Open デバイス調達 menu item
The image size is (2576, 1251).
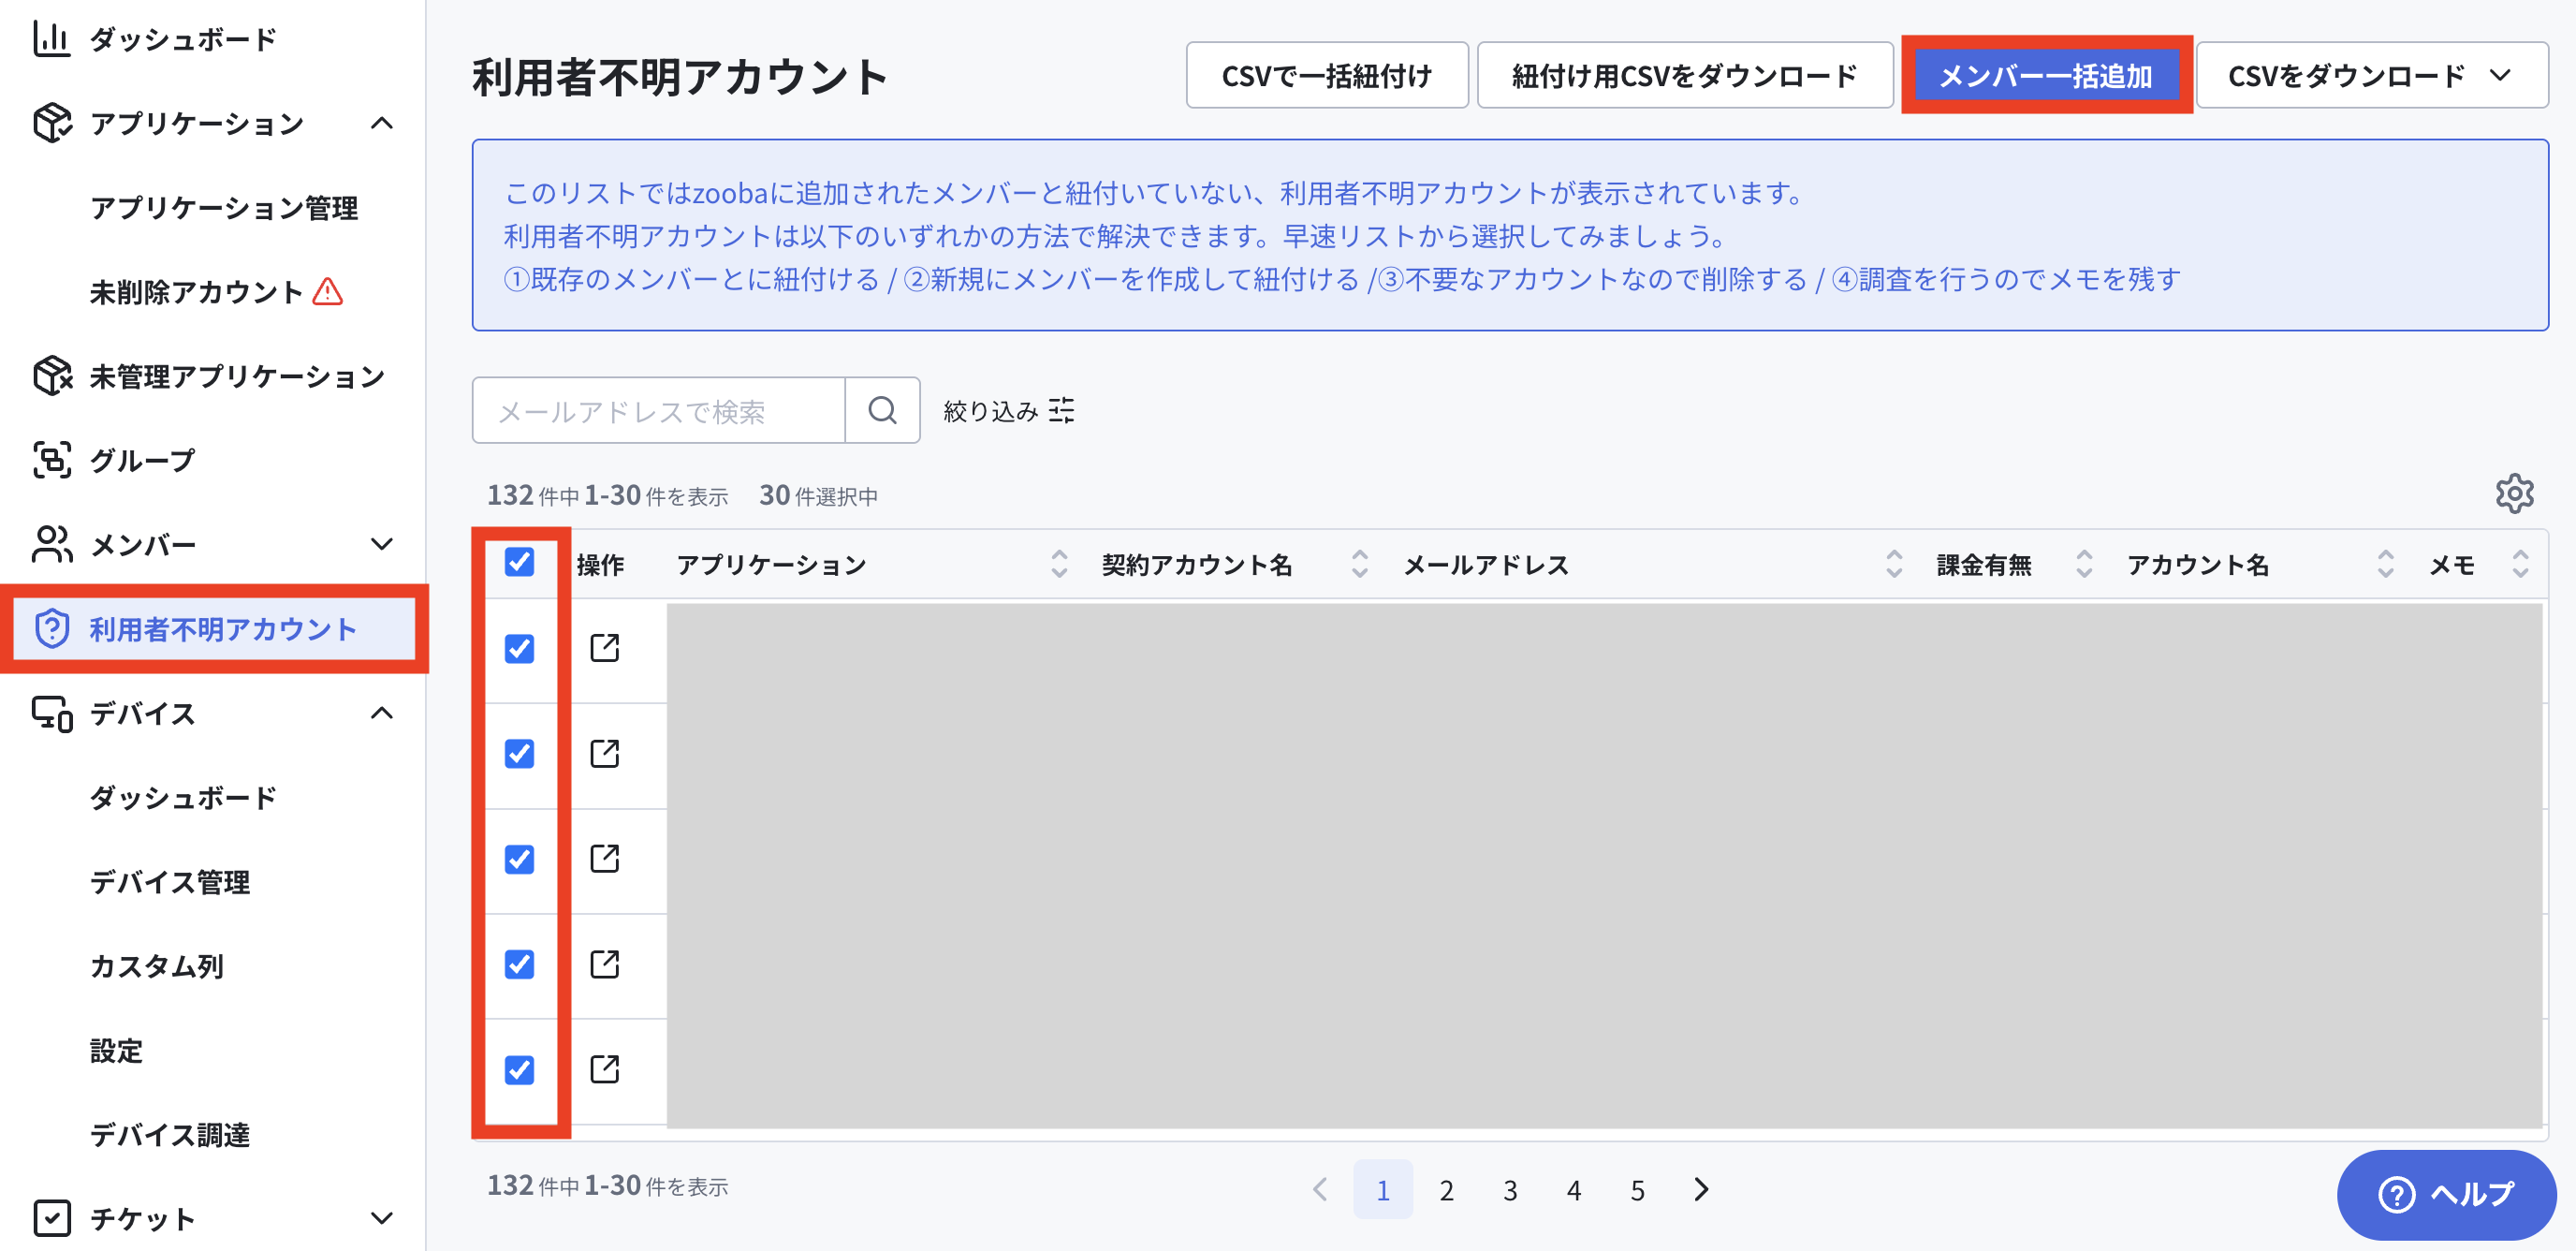coord(170,1135)
